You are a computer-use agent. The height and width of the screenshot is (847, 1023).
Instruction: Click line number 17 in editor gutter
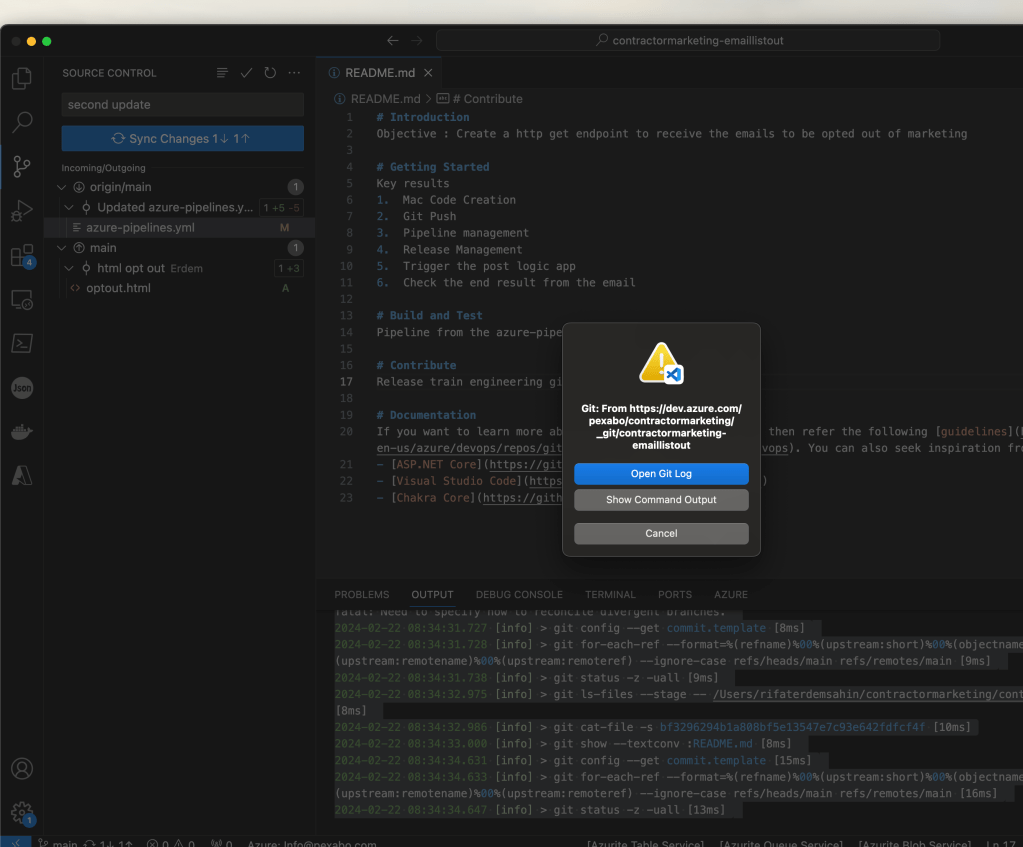(x=346, y=382)
